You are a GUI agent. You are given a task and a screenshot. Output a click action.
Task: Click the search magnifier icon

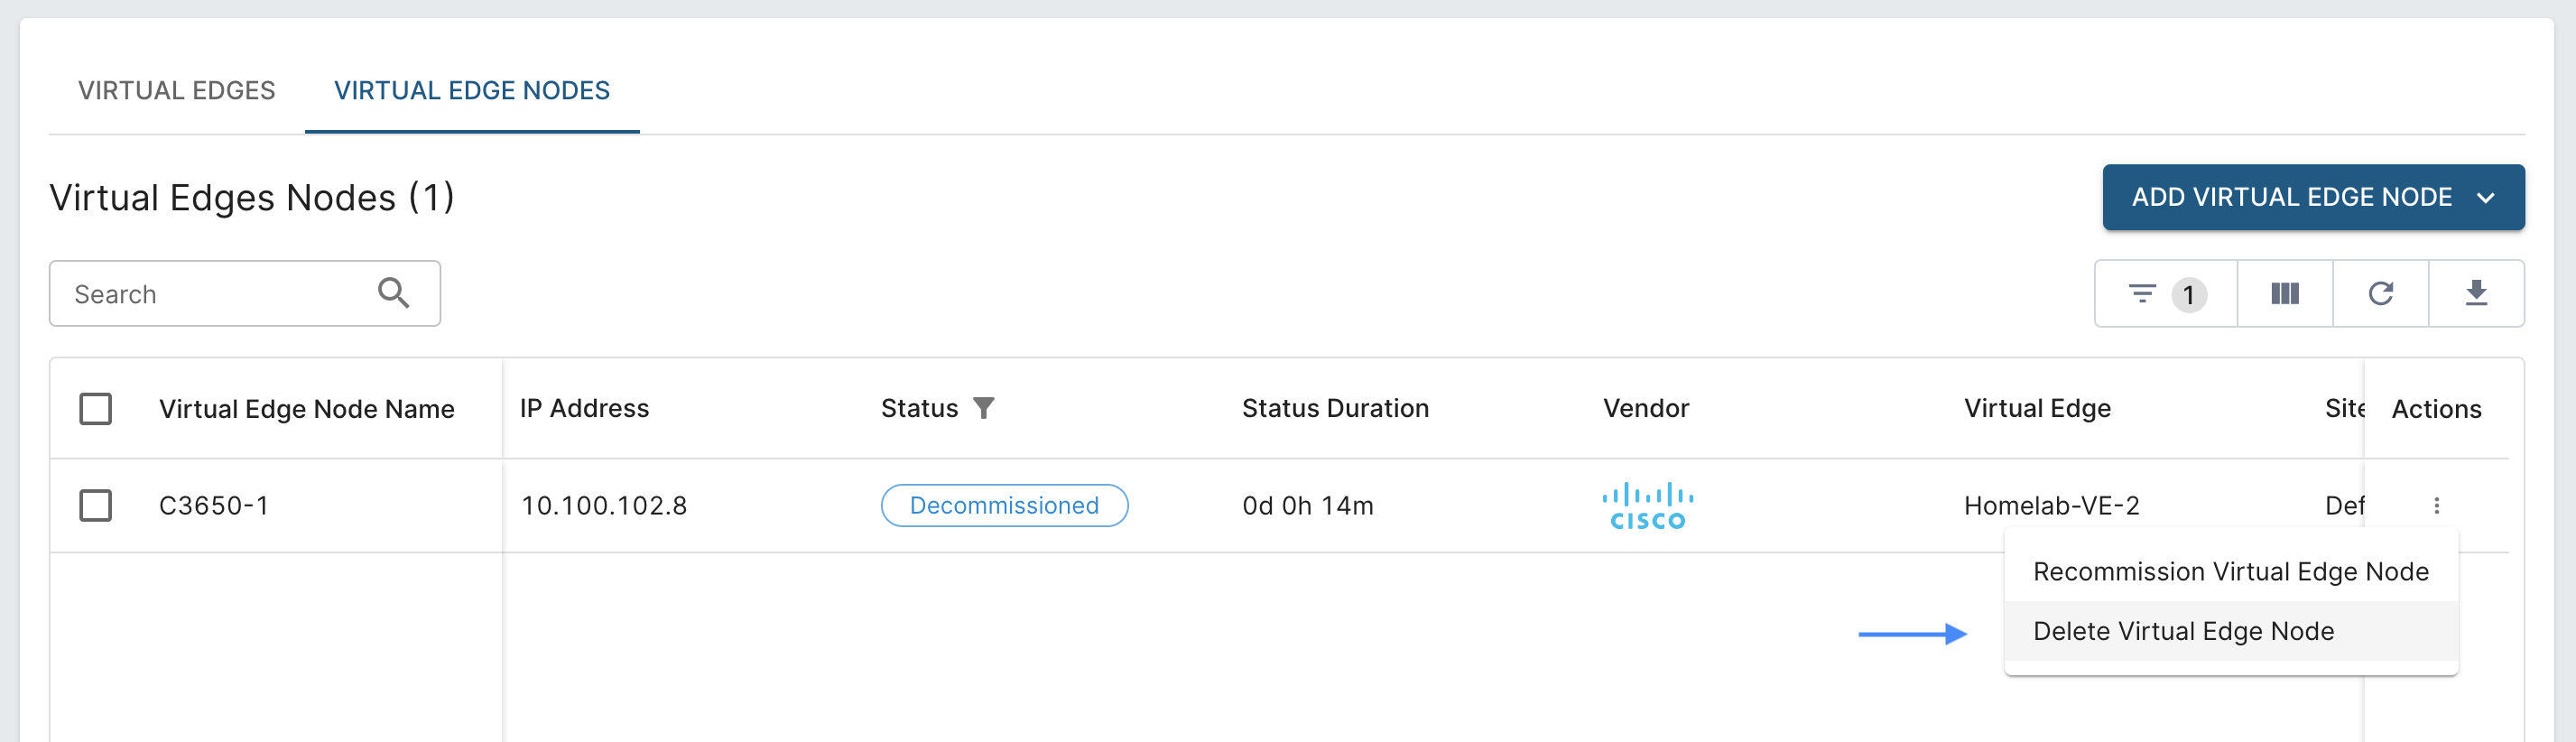[393, 293]
